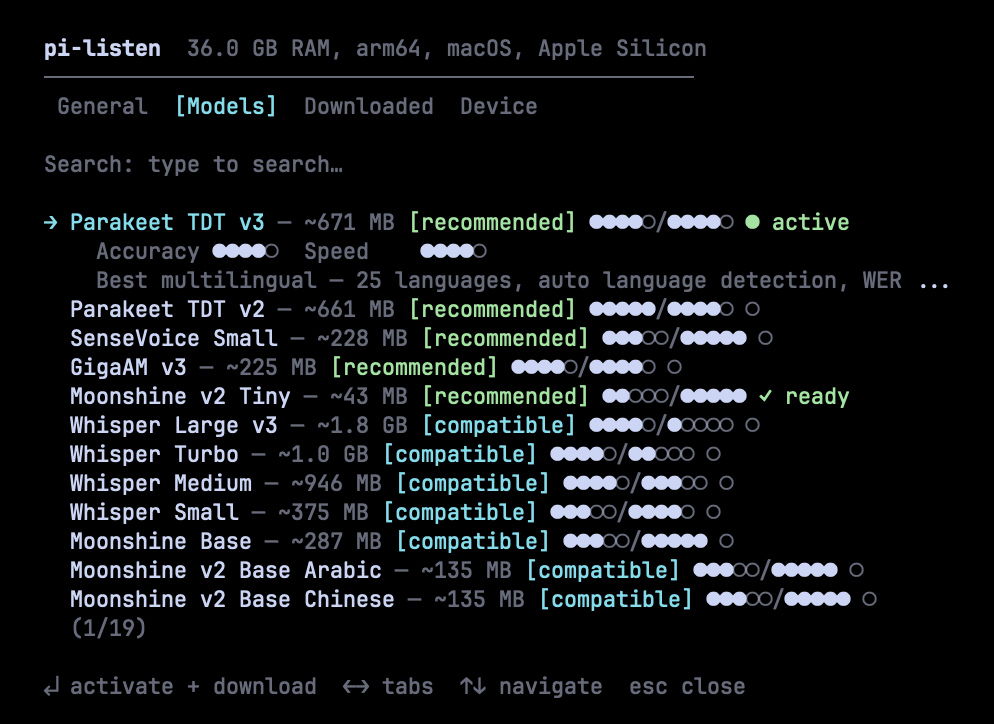Click the status circle for SenseVoice Small
Image resolution: width=994 pixels, height=724 pixels.
point(765,338)
